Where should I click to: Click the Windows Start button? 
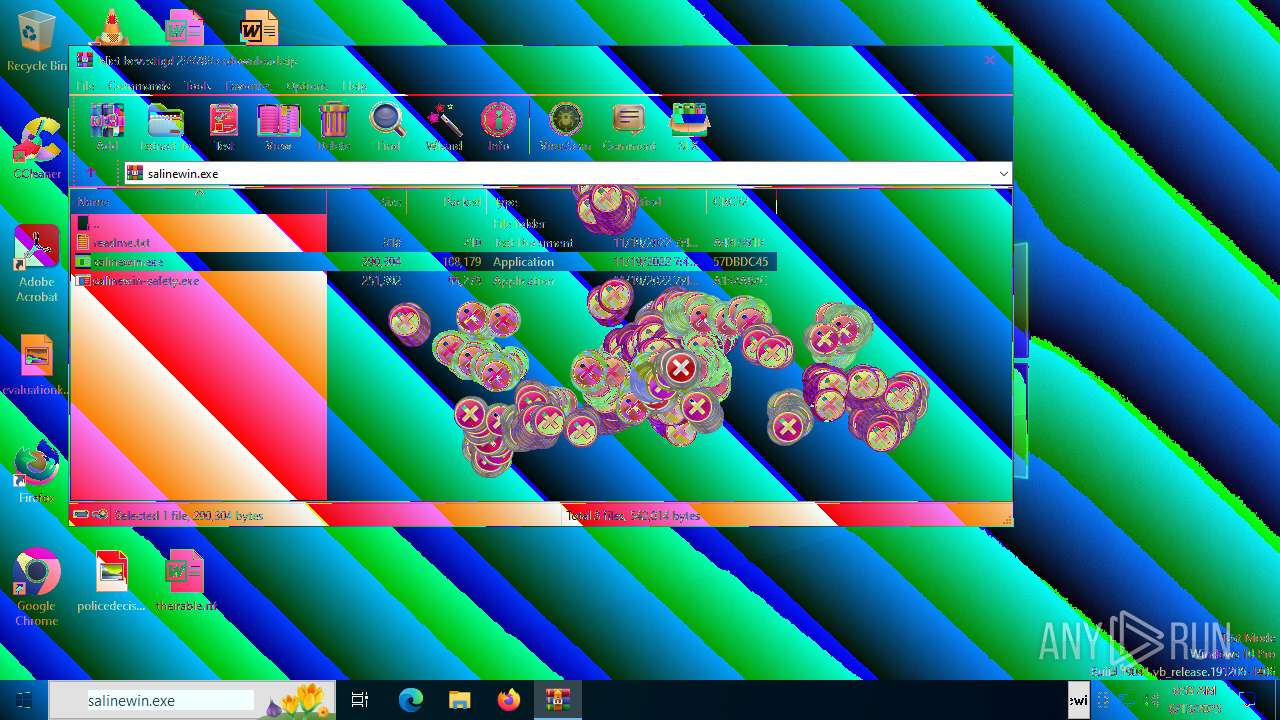coord(24,700)
